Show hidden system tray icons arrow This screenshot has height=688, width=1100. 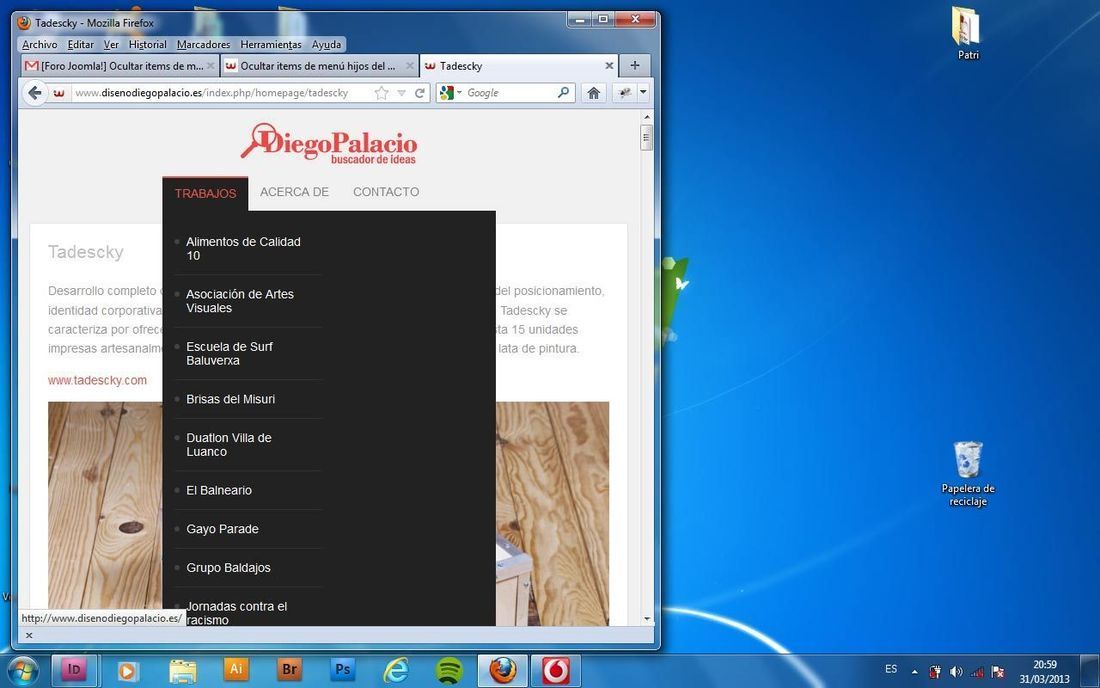pyautogui.click(x=914, y=672)
